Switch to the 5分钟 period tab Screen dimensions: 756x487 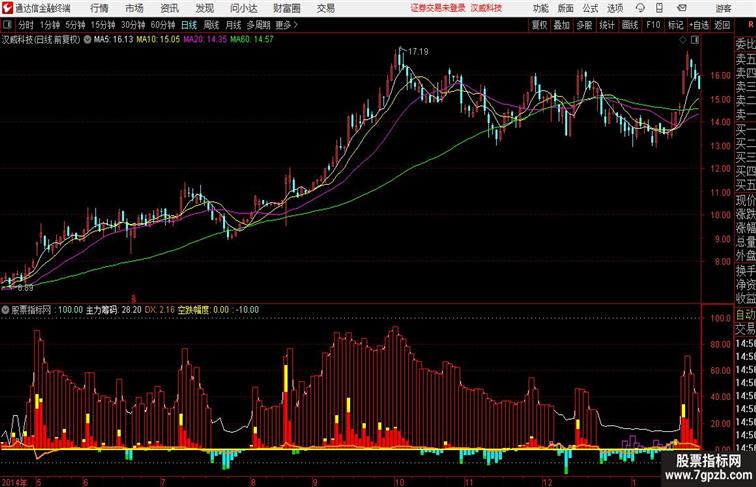coord(75,25)
